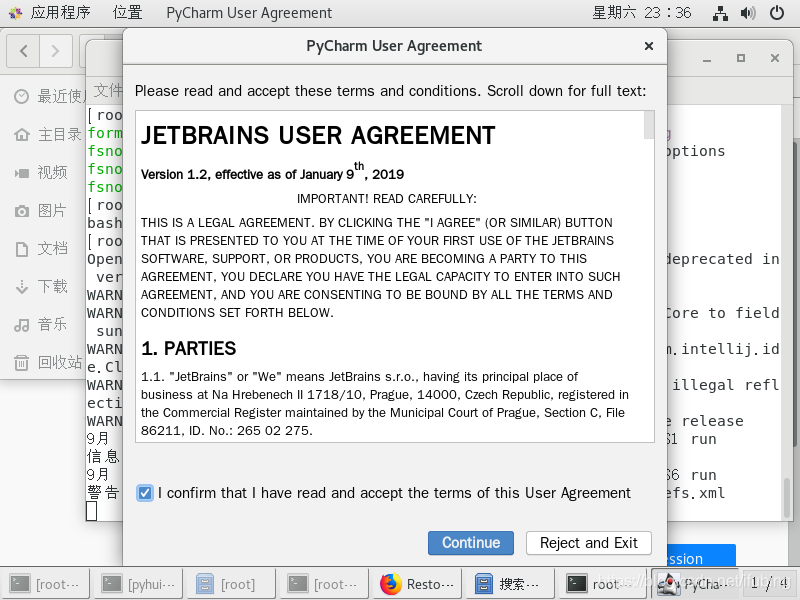
Task: Maximize the background window at right
Action: click(x=741, y=58)
